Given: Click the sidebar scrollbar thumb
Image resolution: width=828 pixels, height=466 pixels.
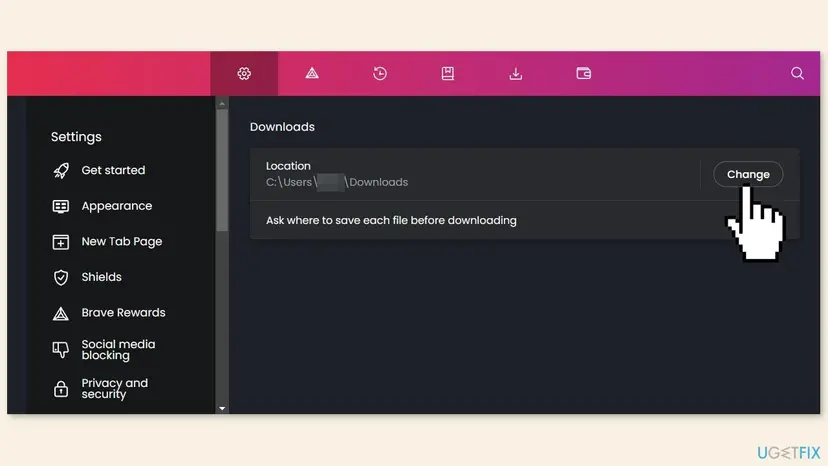Looking at the screenshot, I should [222, 170].
